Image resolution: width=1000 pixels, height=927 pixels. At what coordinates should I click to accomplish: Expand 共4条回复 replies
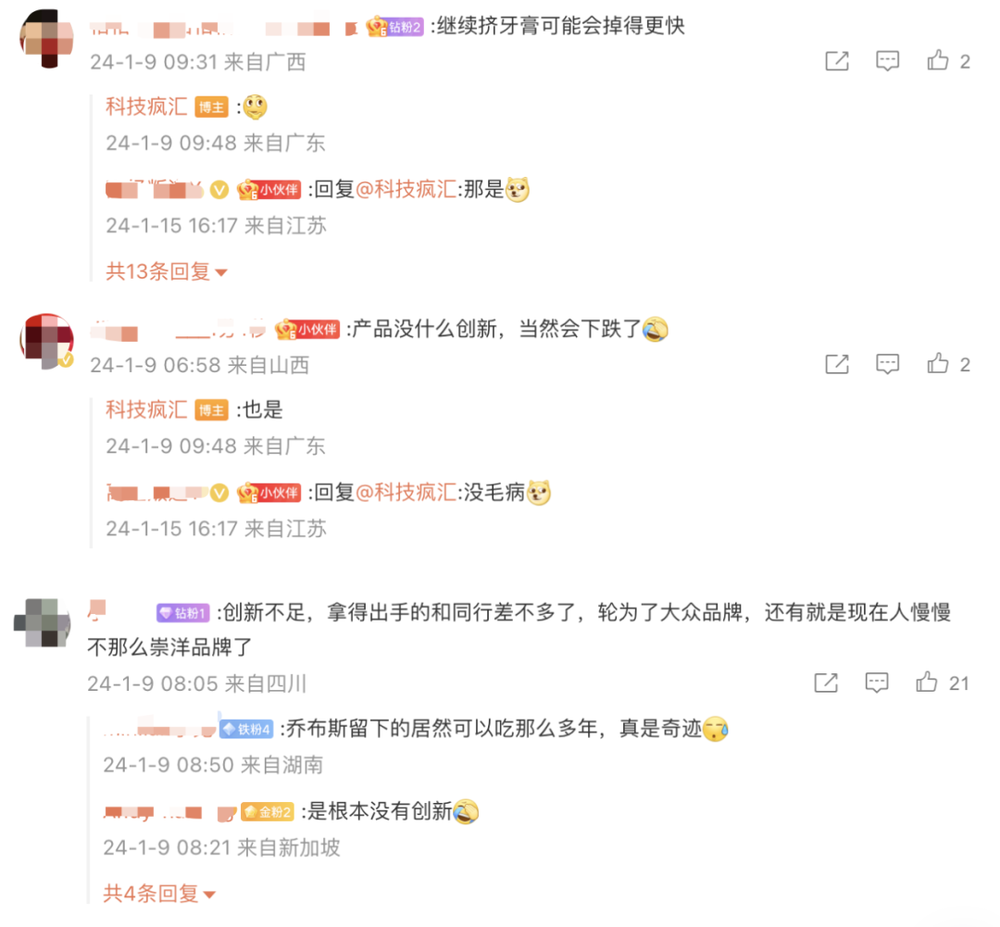[x=159, y=893]
